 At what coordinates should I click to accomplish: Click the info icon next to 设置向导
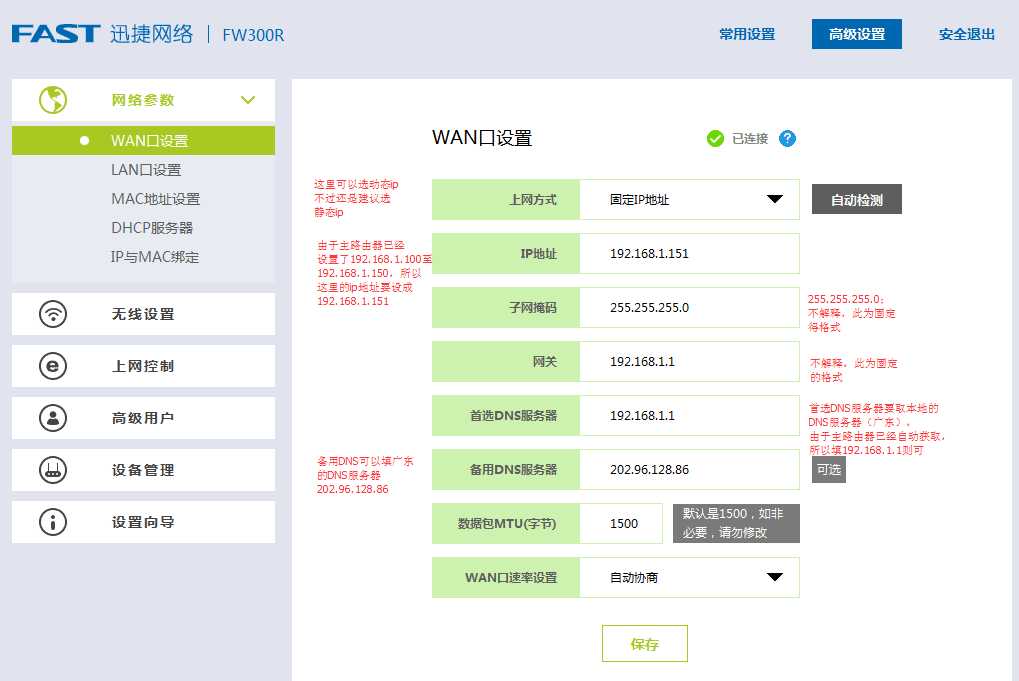[x=52, y=521]
